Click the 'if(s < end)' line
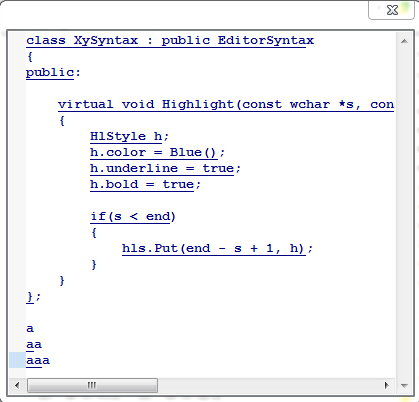The image size is (419, 402). click(x=133, y=217)
